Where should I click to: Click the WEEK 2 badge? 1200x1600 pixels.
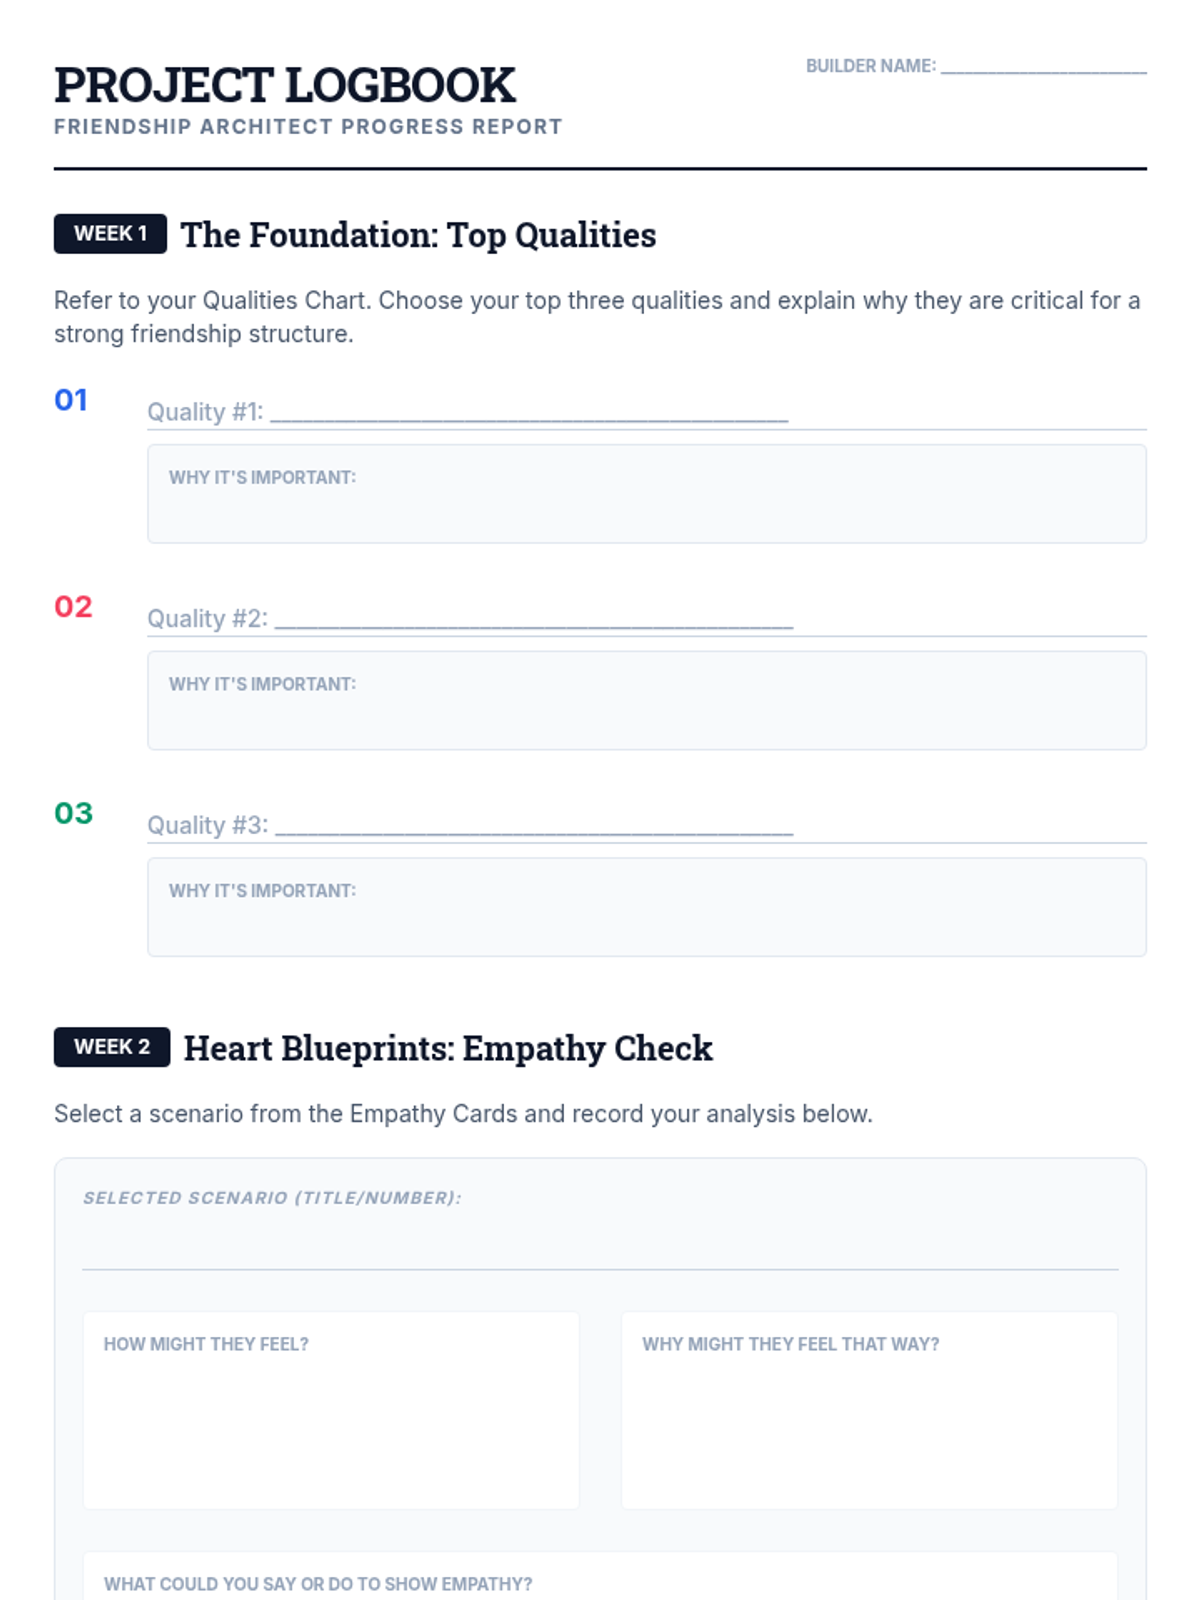pyautogui.click(x=112, y=1047)
